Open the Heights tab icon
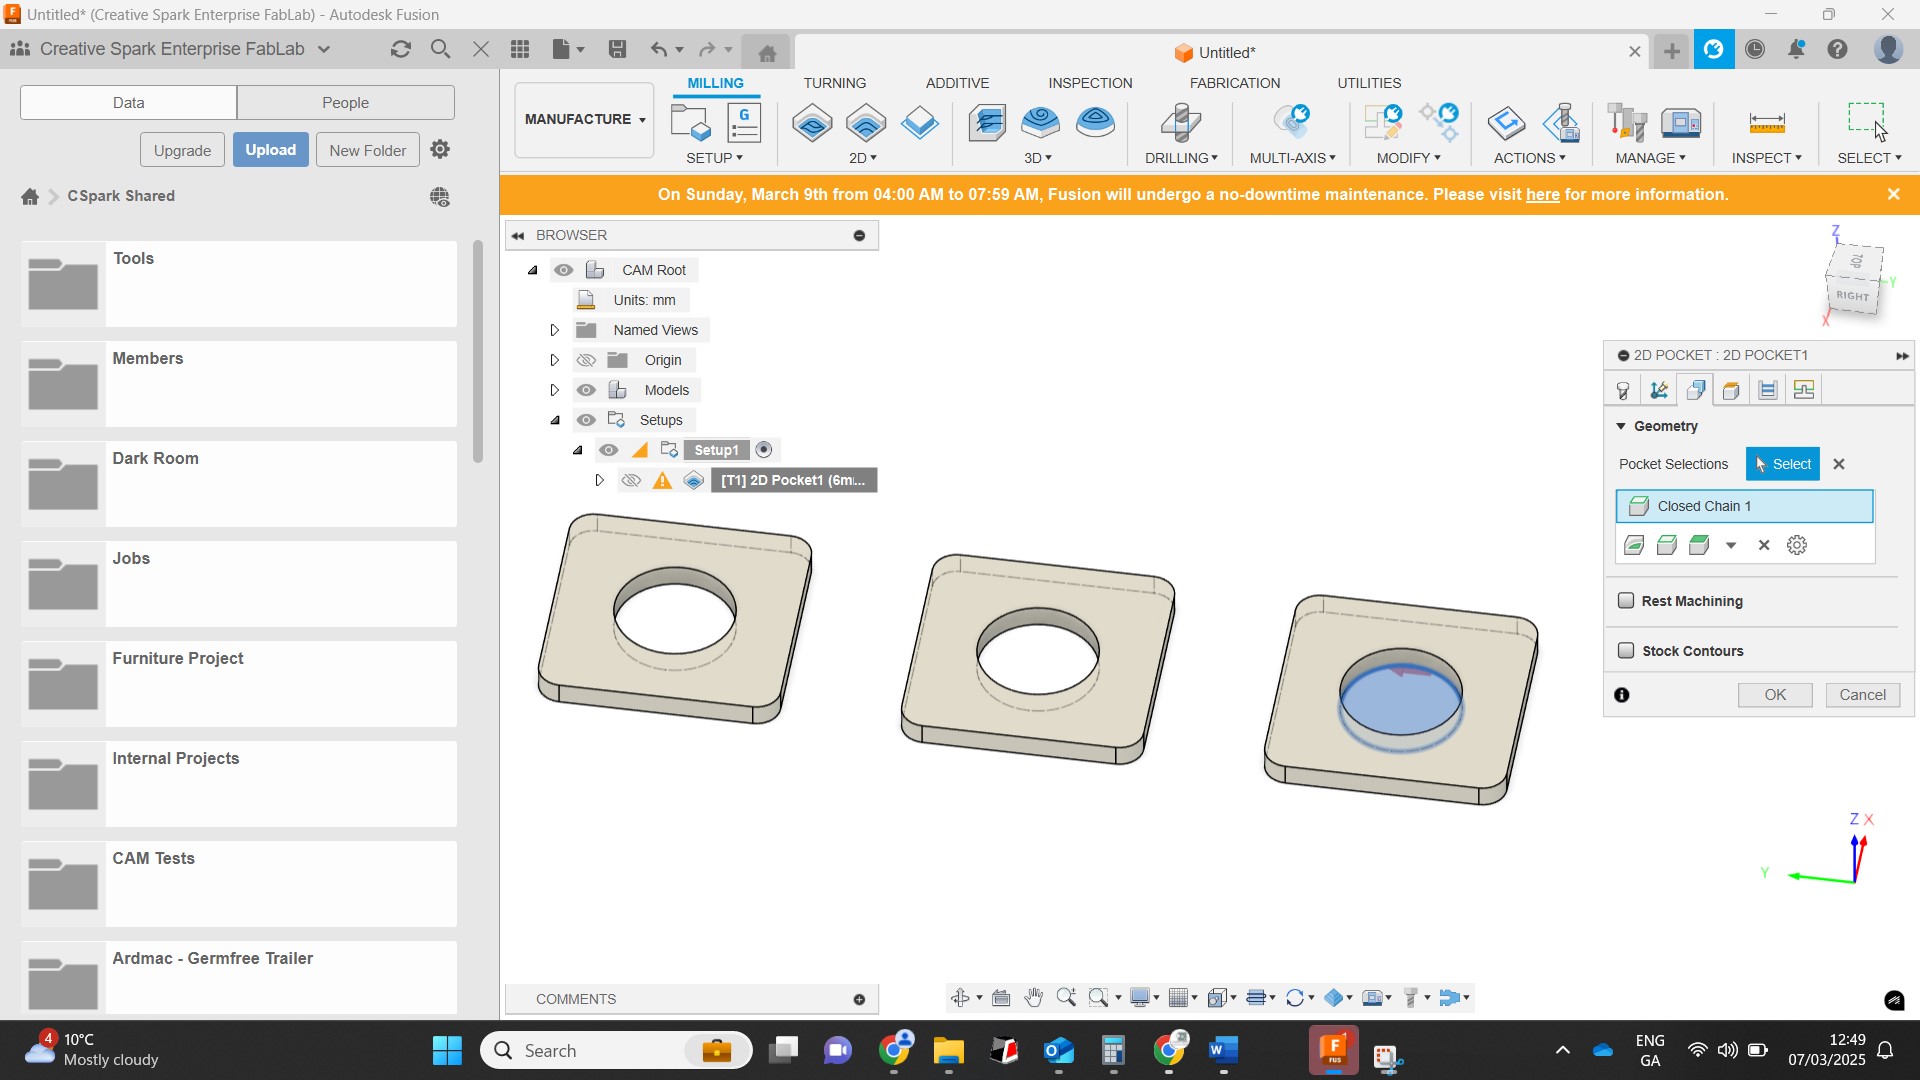Screen dimensions: 1920x1080 point(1731,390)
